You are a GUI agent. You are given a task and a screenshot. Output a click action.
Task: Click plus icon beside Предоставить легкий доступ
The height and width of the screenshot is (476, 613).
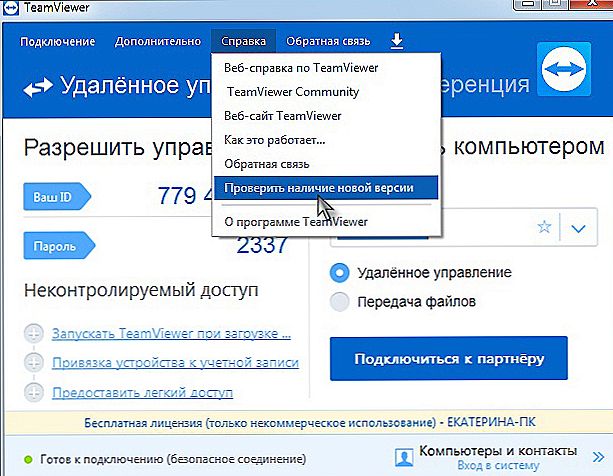[x=34, y=392]
